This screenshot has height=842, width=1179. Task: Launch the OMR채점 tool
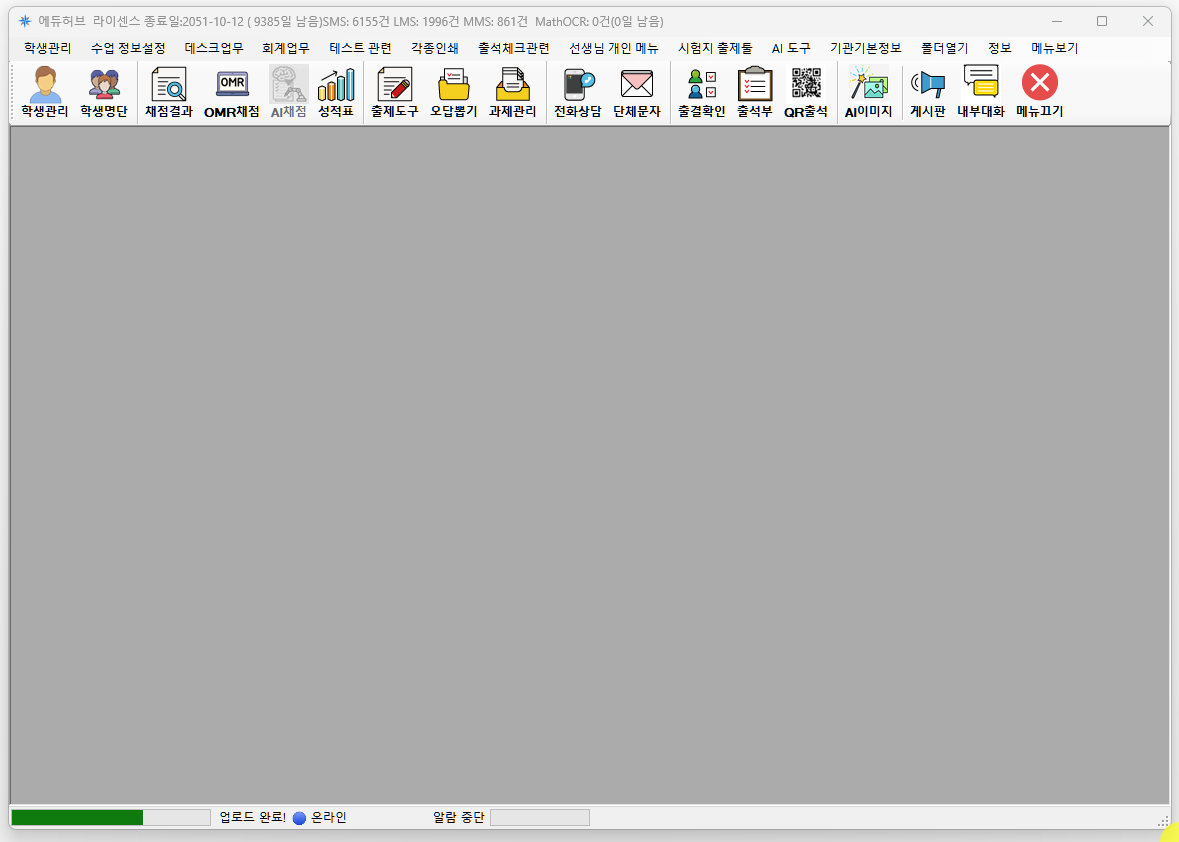pos(232,92)
